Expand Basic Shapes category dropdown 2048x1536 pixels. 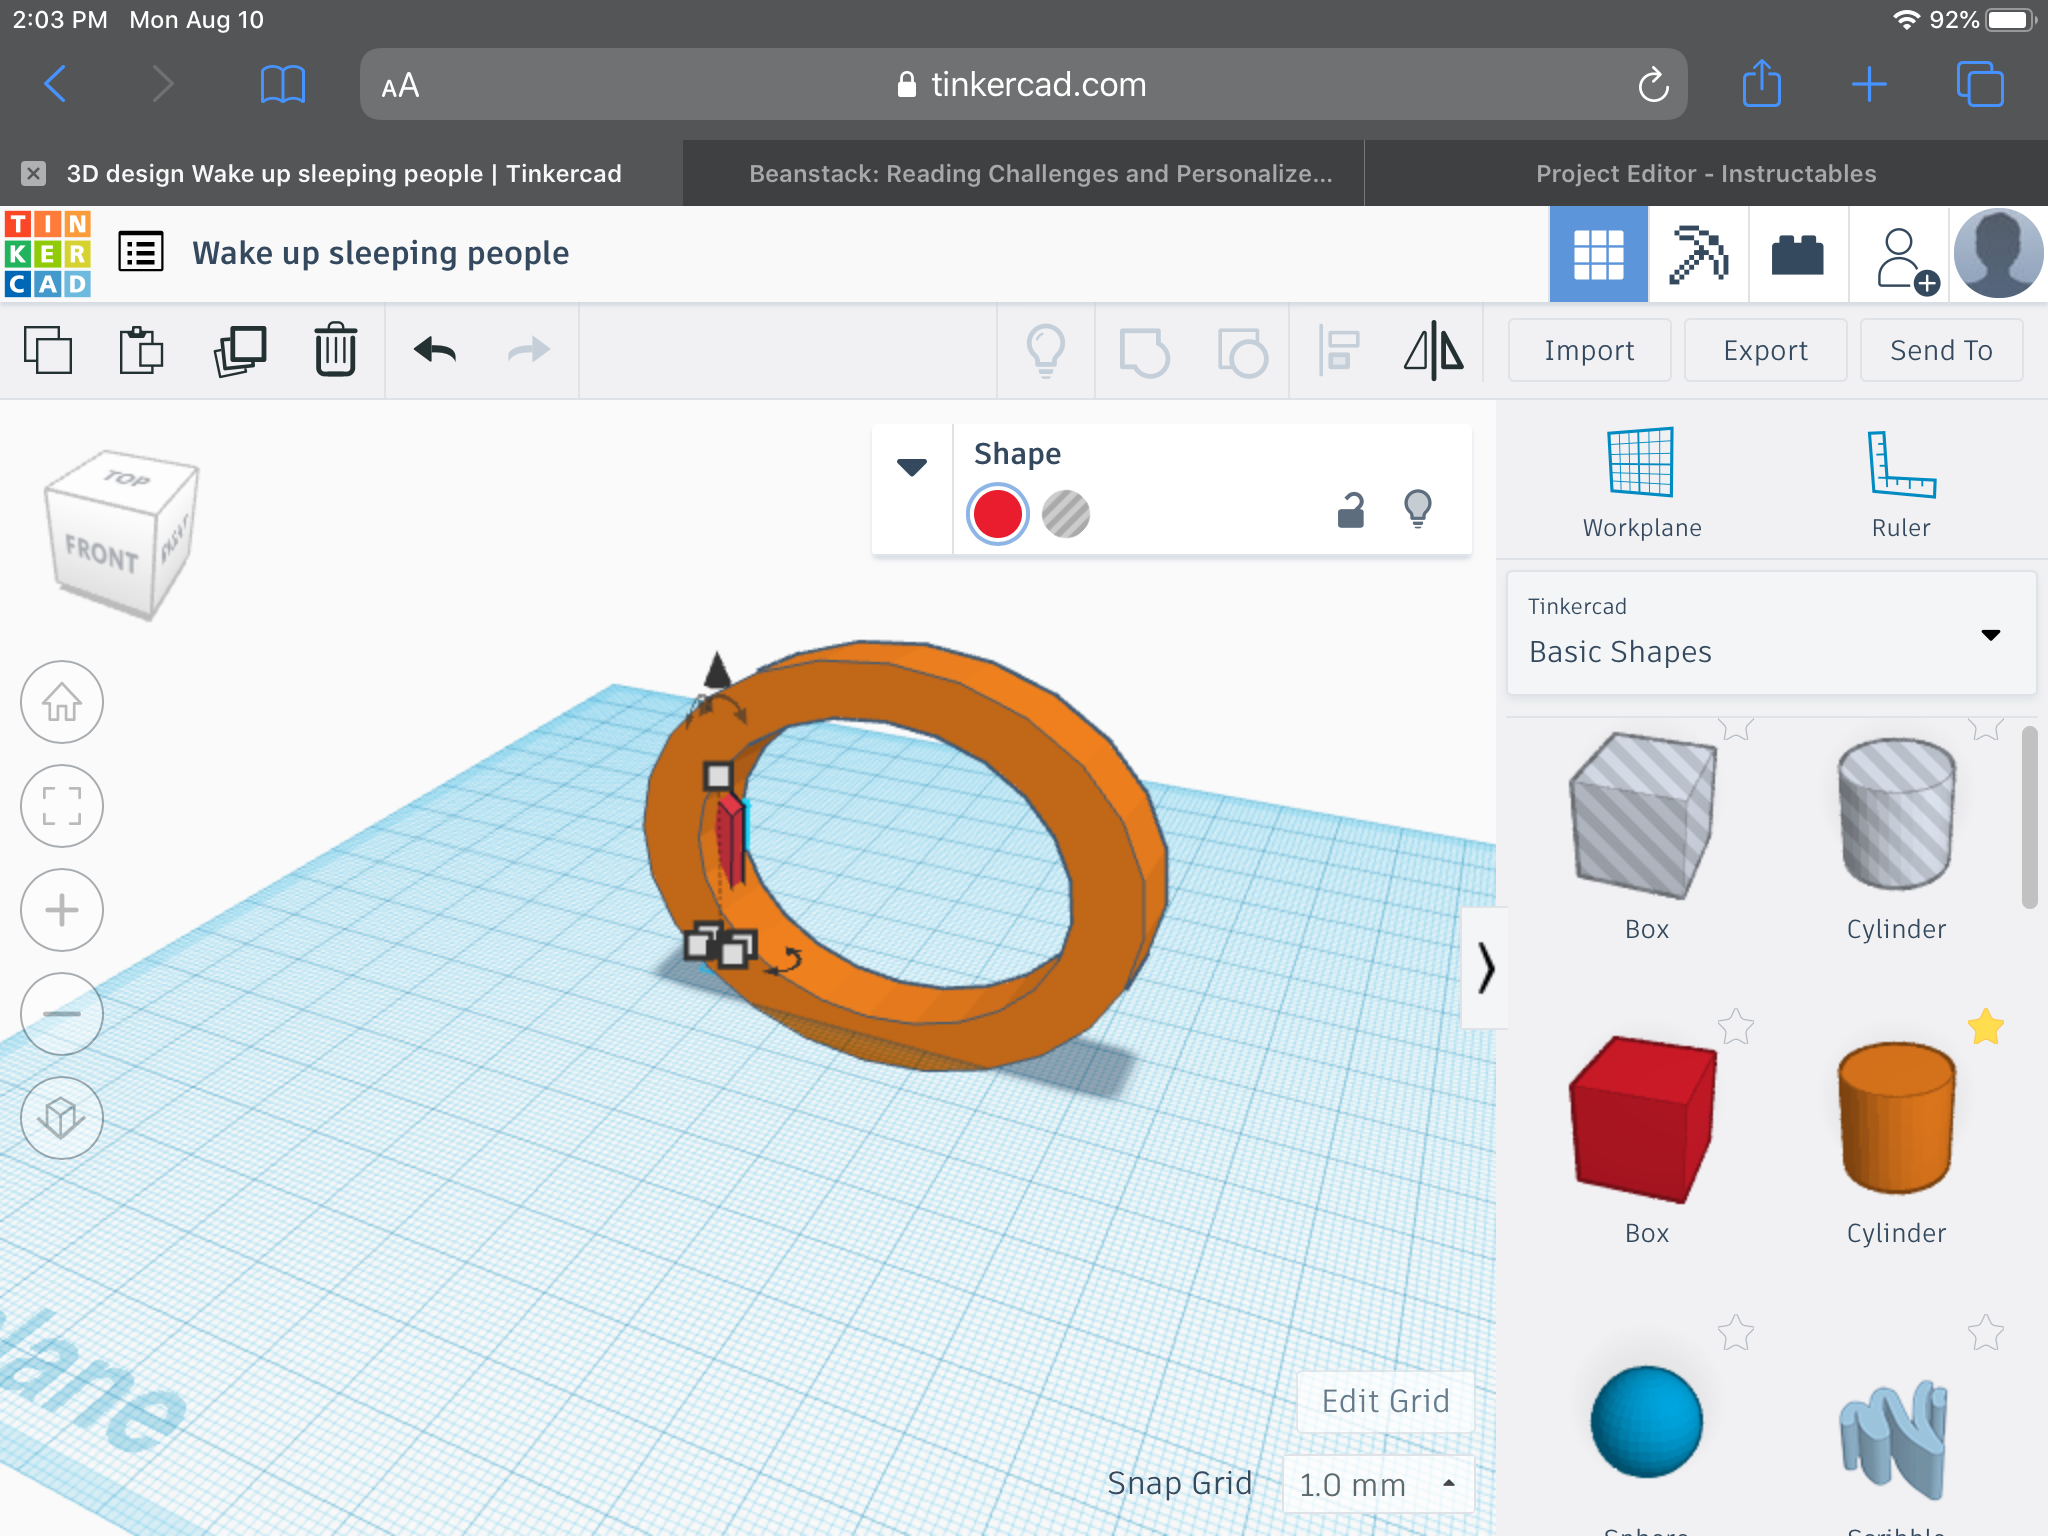click(x=1990, y=635)
